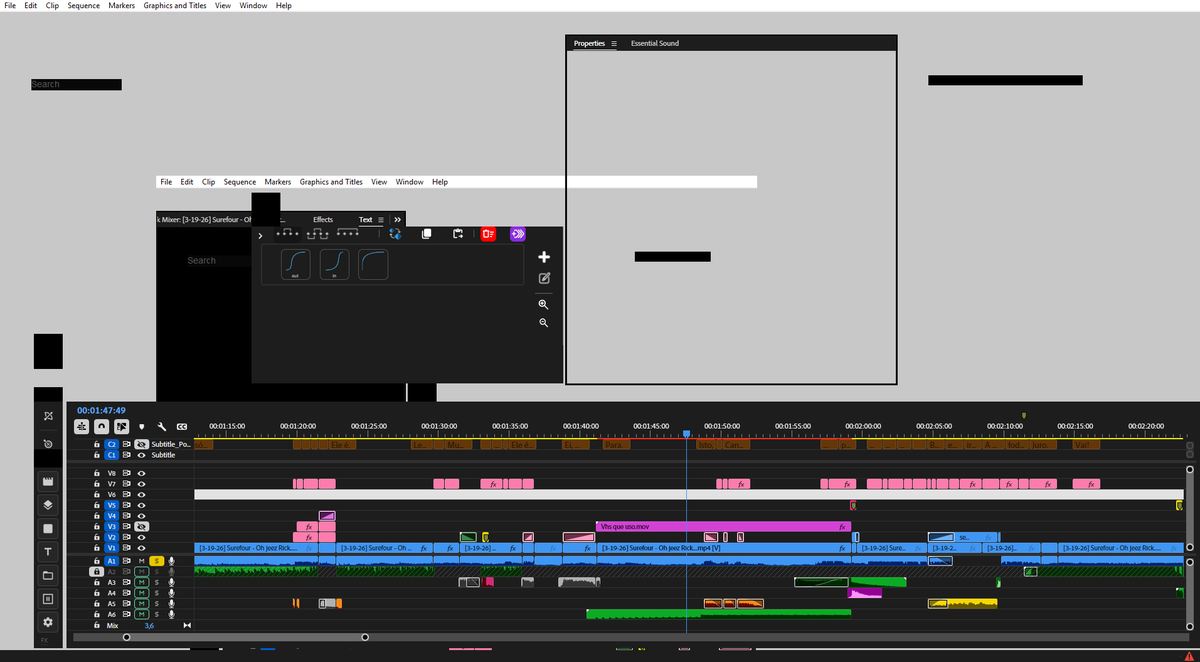Toggle linked selection in timeline
Image resolution: width=1200 pixels, height=662 pixels.
pyautogui.click(x=121, y=426)
